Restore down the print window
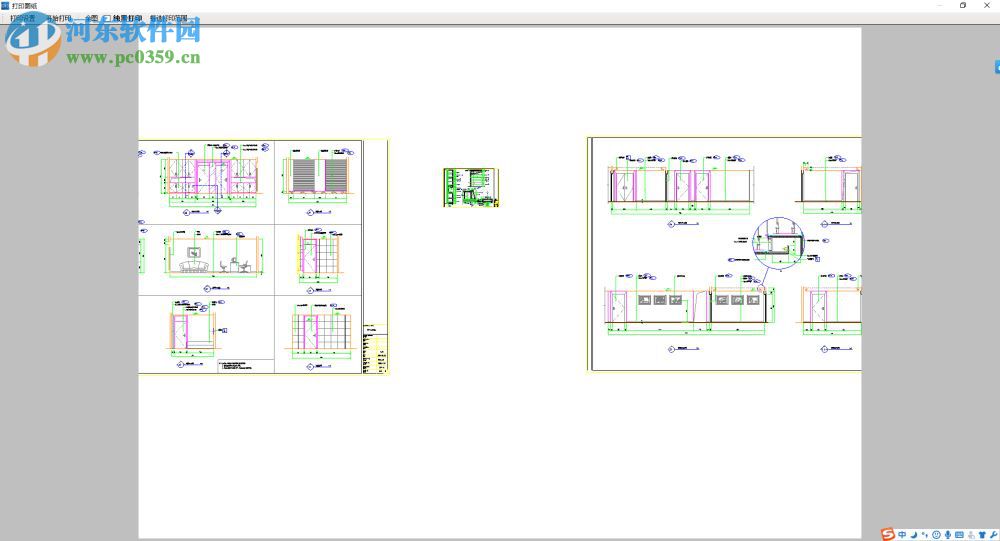The width and height of the screenshot is (1000, 541). tap(962, 5)
